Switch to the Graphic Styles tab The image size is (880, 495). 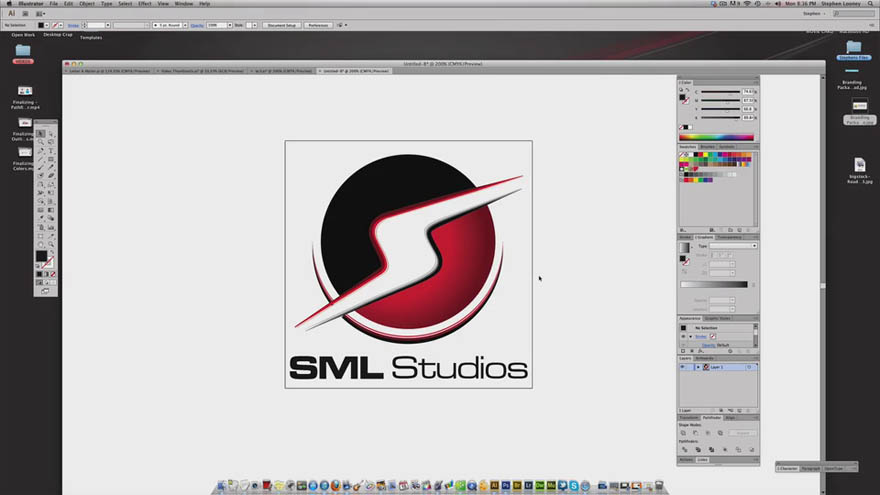pos(718,318)
